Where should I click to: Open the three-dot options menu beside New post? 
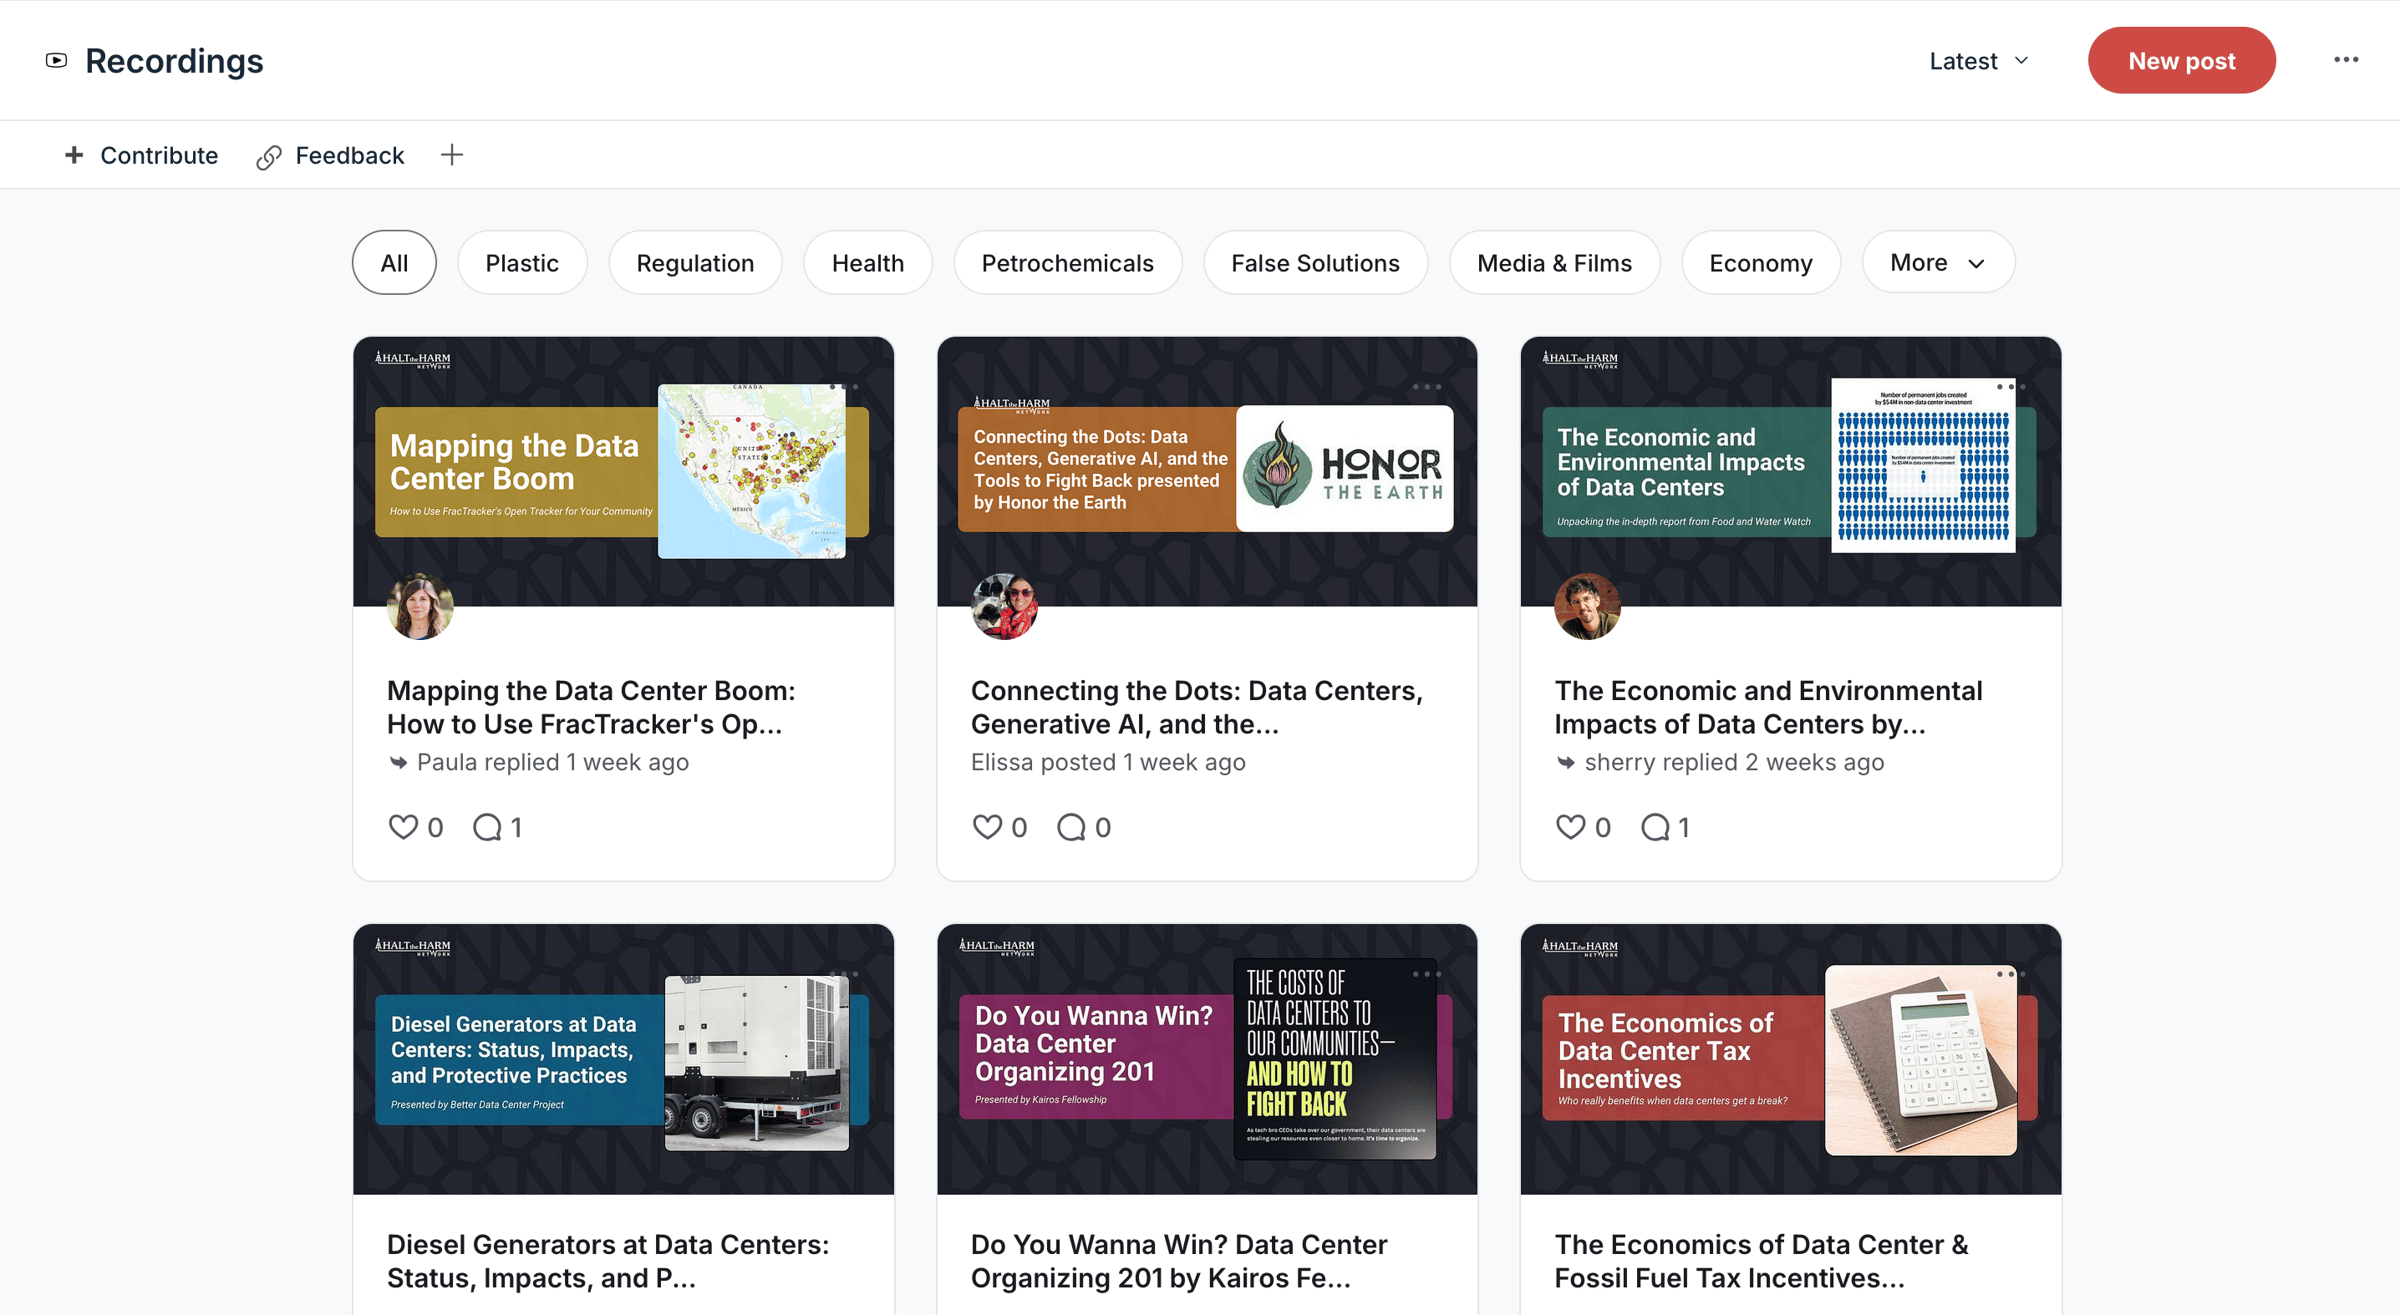coord(2346,60)
